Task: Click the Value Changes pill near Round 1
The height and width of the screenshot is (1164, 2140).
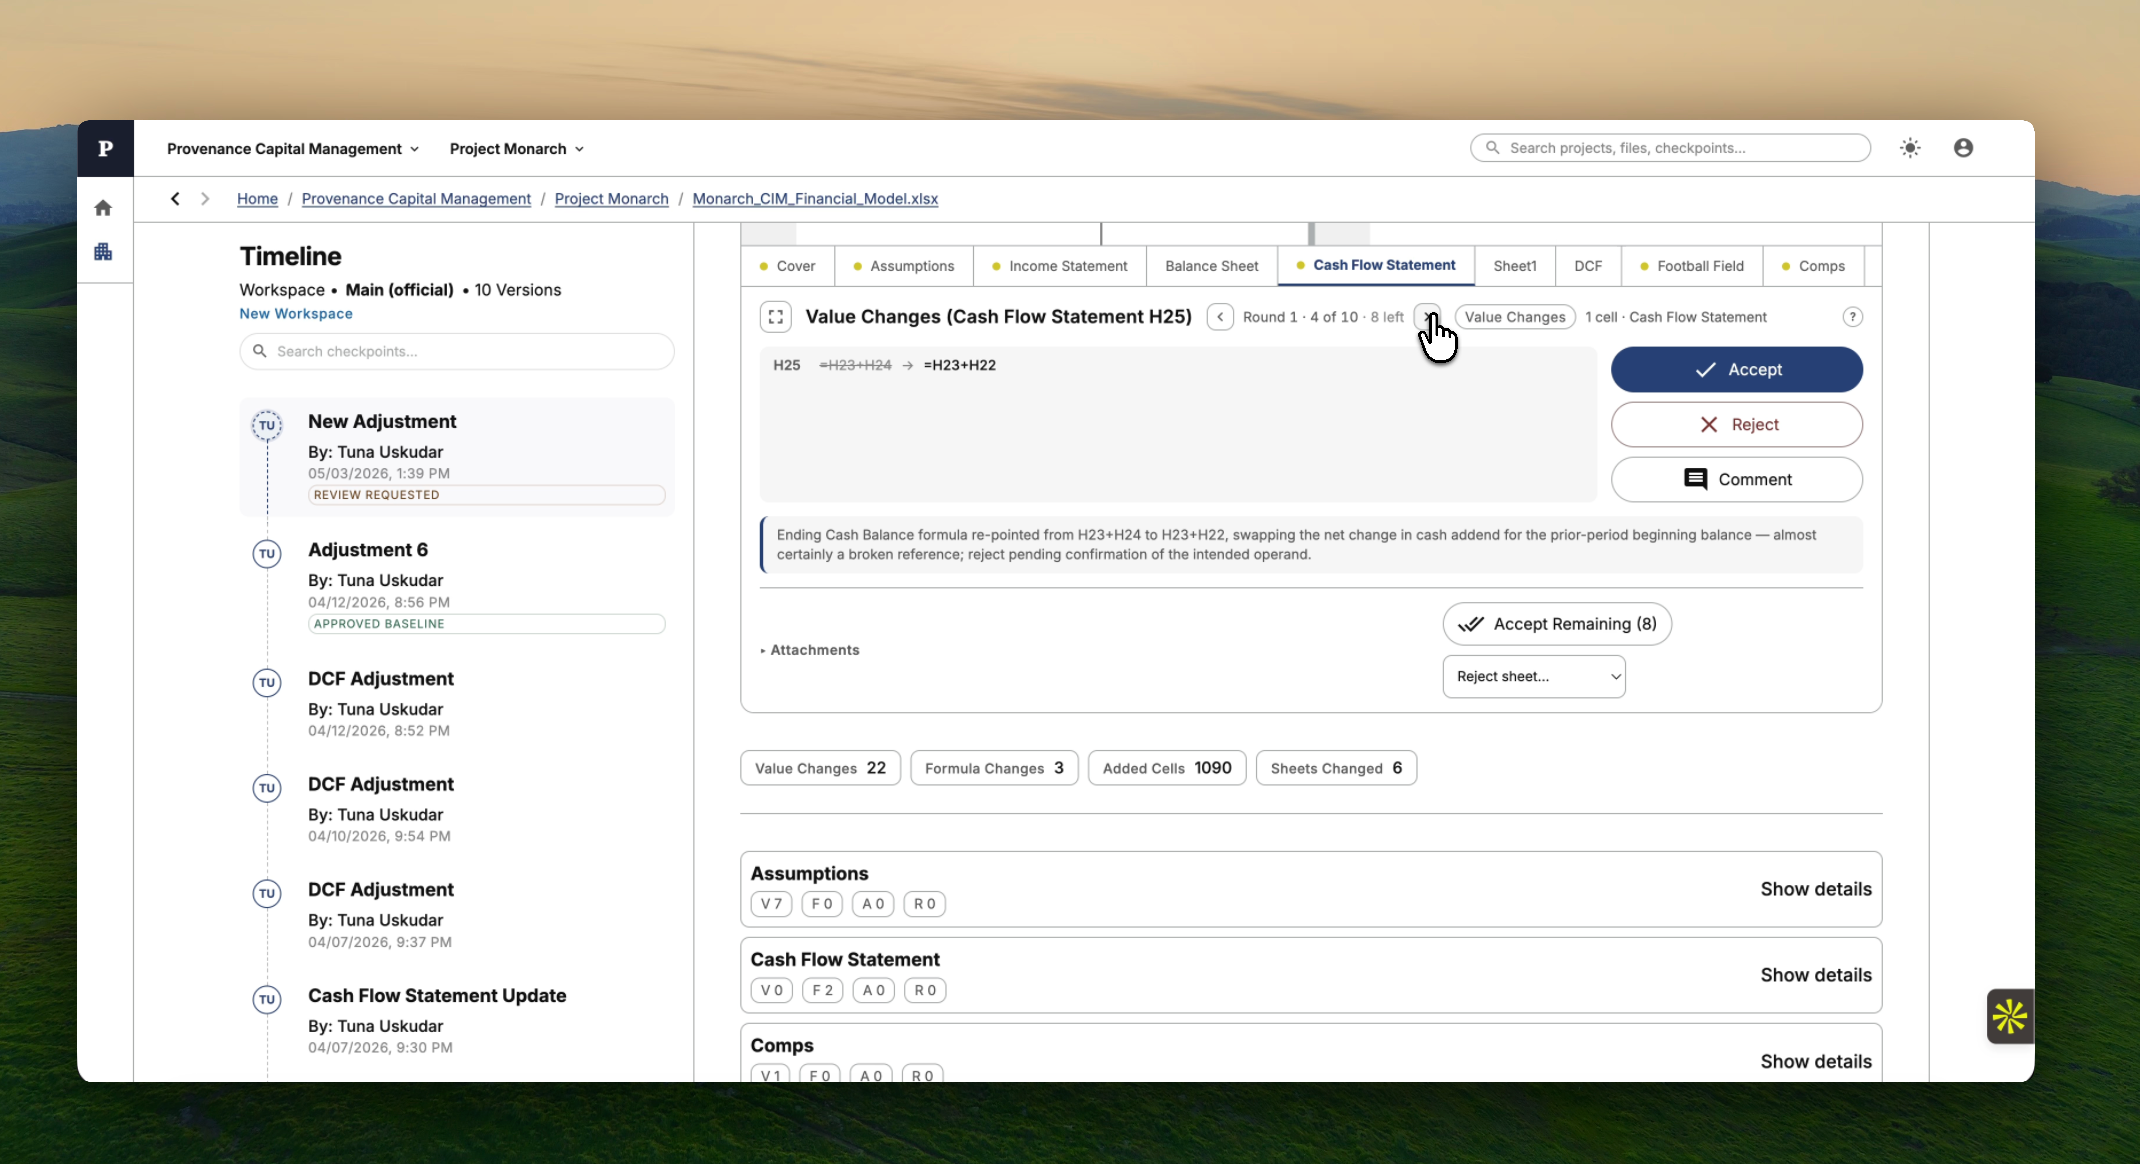Action: tap(1514, 317)
